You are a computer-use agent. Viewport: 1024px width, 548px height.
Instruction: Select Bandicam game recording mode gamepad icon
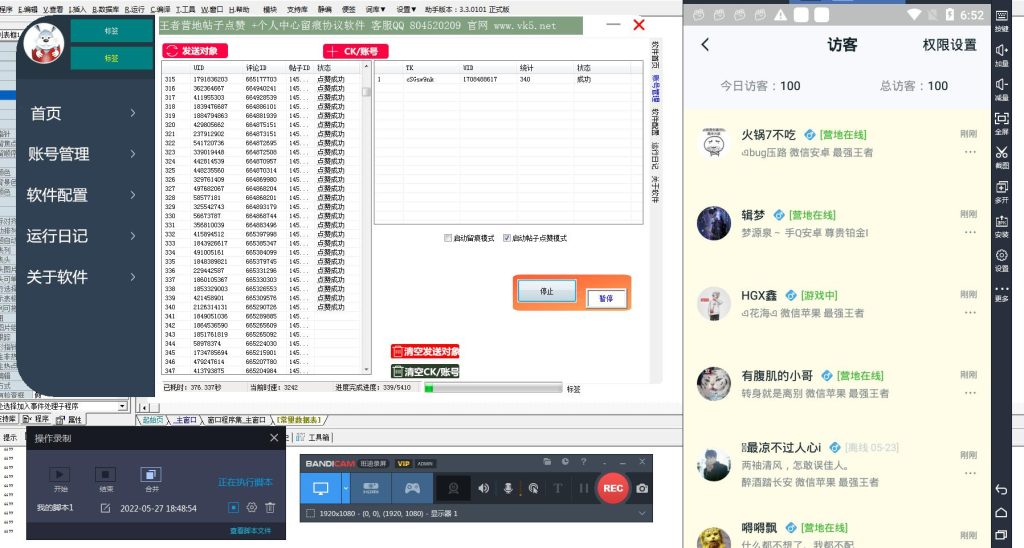pos(412,488)
